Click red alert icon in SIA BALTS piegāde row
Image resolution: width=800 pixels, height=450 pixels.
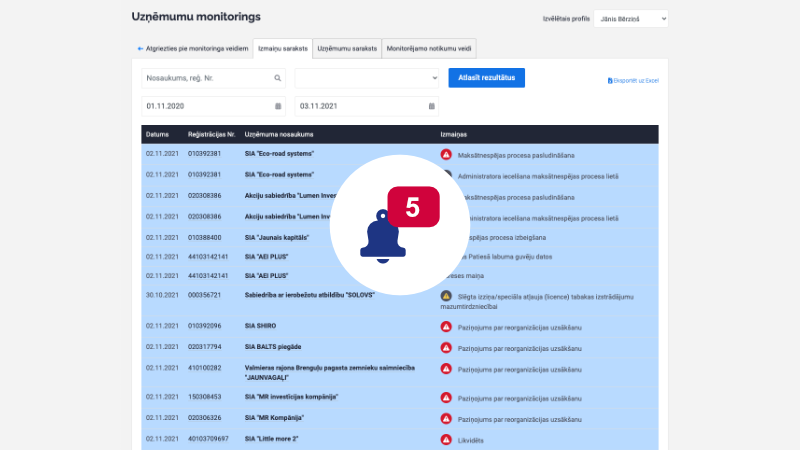click(x=446, y=345)
